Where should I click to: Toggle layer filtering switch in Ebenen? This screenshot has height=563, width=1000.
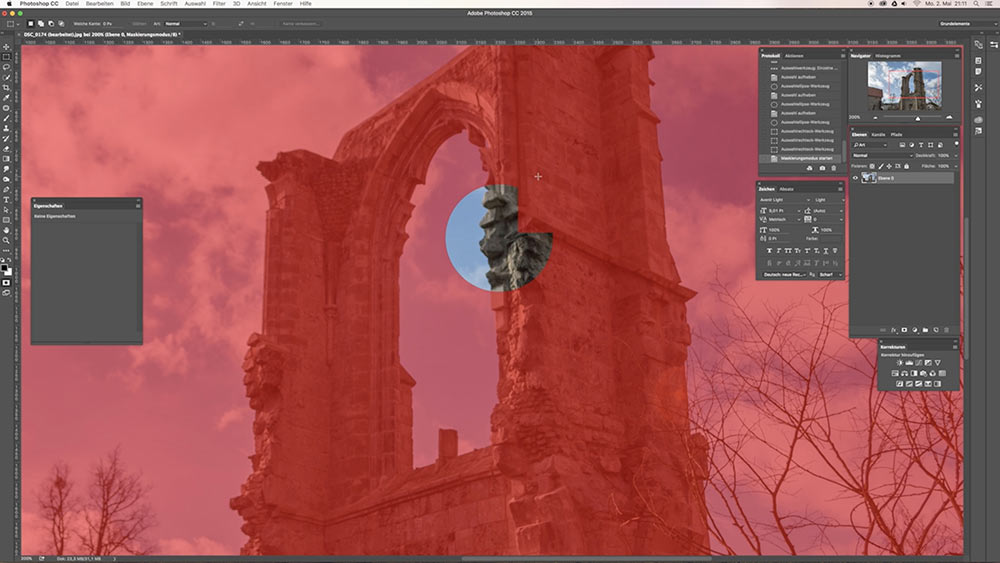point(957,144)
